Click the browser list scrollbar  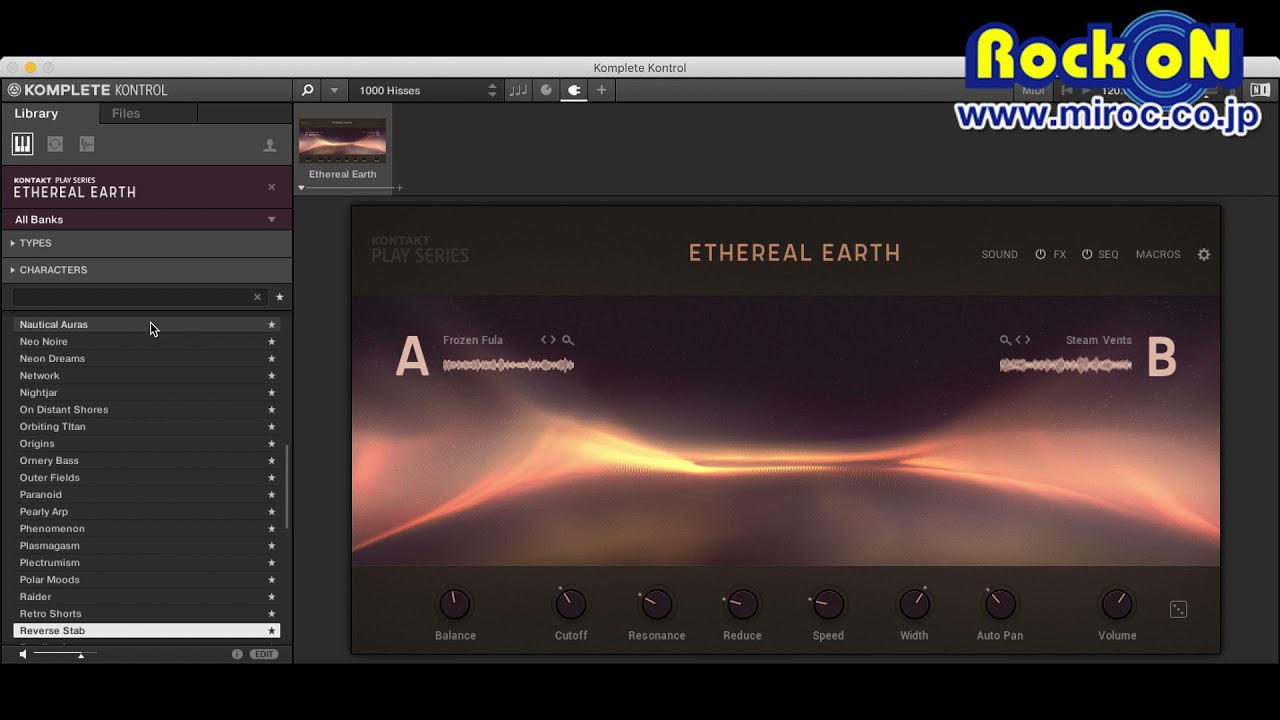point(287,487)
